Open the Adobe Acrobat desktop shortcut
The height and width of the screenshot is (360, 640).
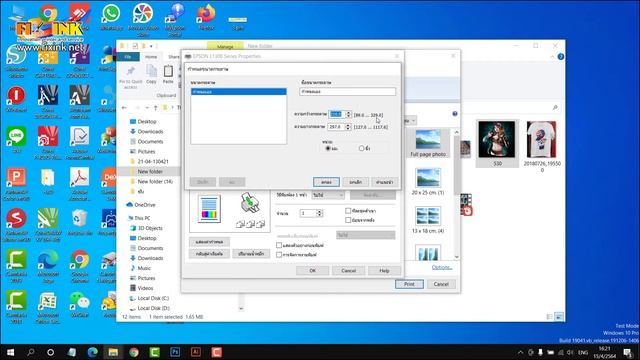coord(80,182)
